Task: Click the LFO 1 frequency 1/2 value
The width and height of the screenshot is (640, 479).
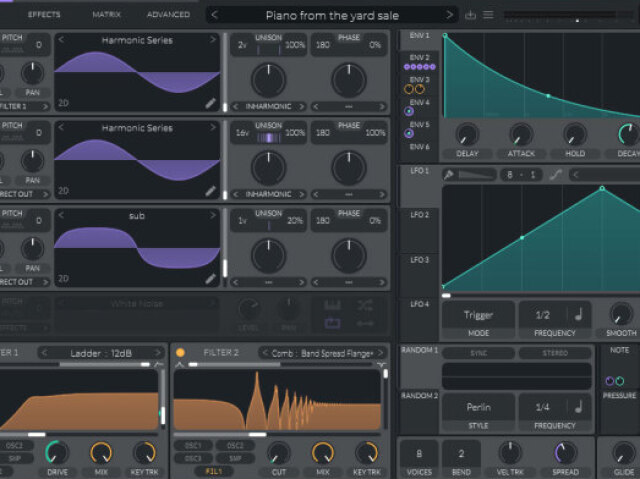Action: 543,315
